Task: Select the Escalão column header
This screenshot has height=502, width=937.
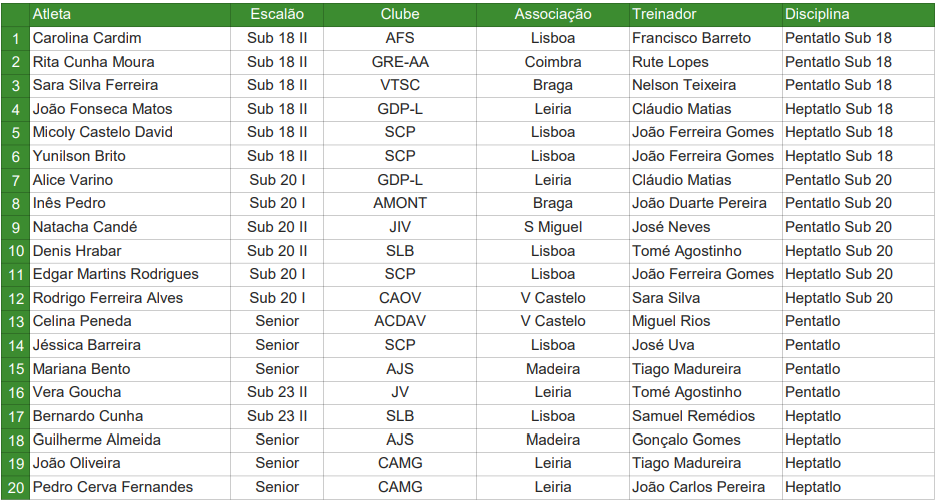Action: tap(277, 14)
